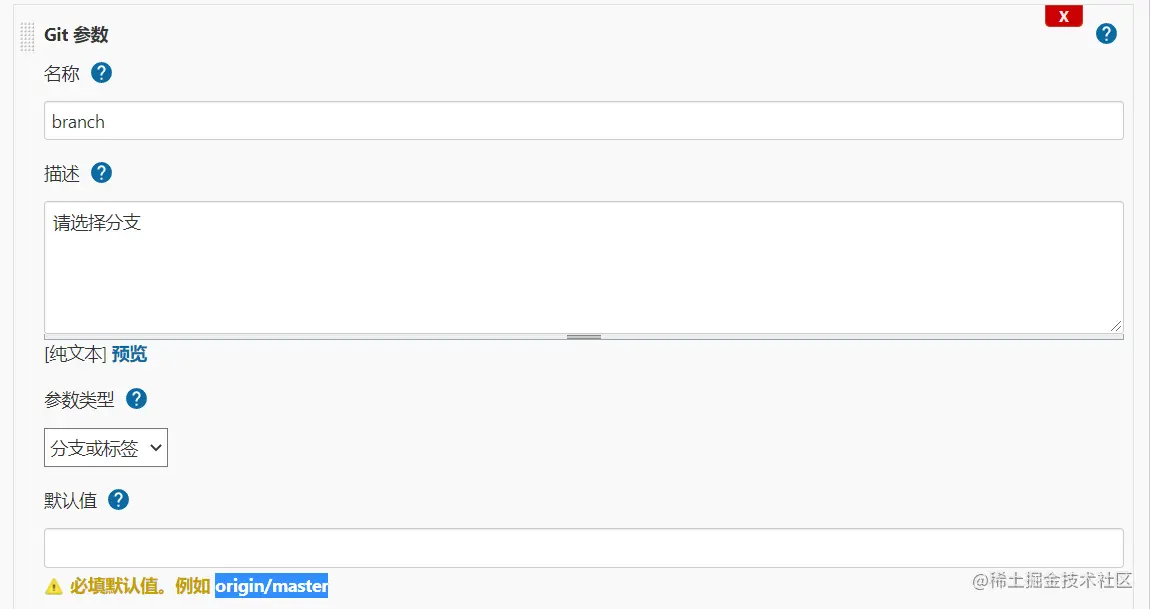Viewport: 1151px width, 609px height.
Task: Click the Git 参数 section heading
Action: click(76, 35)
